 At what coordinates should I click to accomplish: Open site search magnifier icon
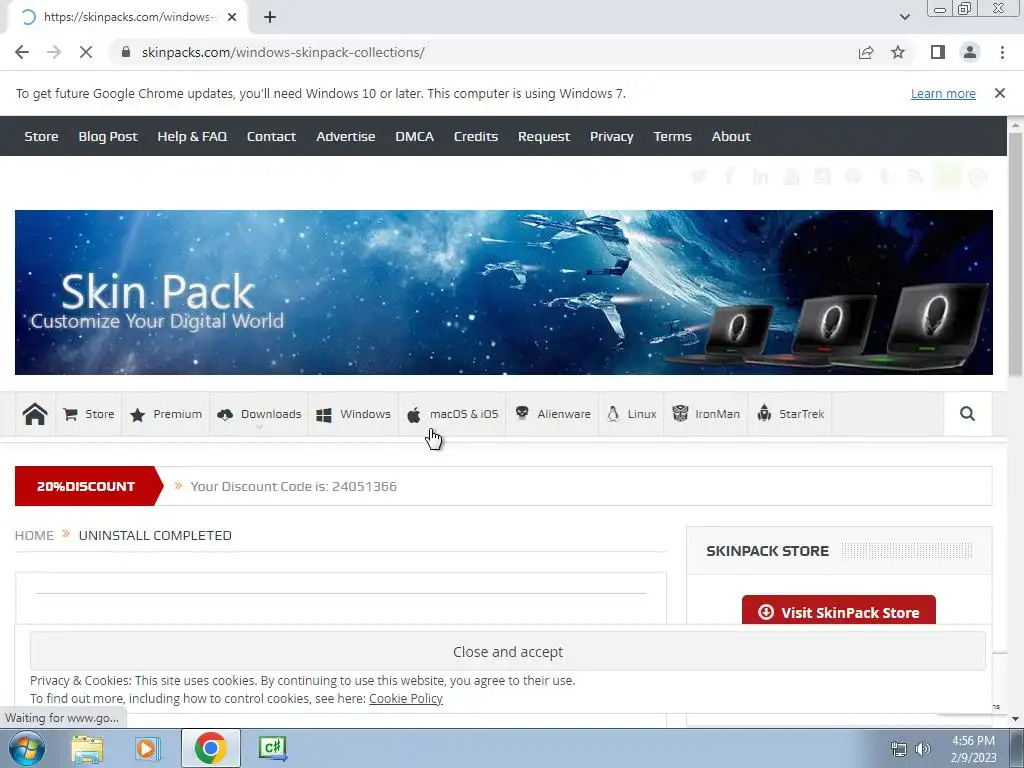[967, 414]
